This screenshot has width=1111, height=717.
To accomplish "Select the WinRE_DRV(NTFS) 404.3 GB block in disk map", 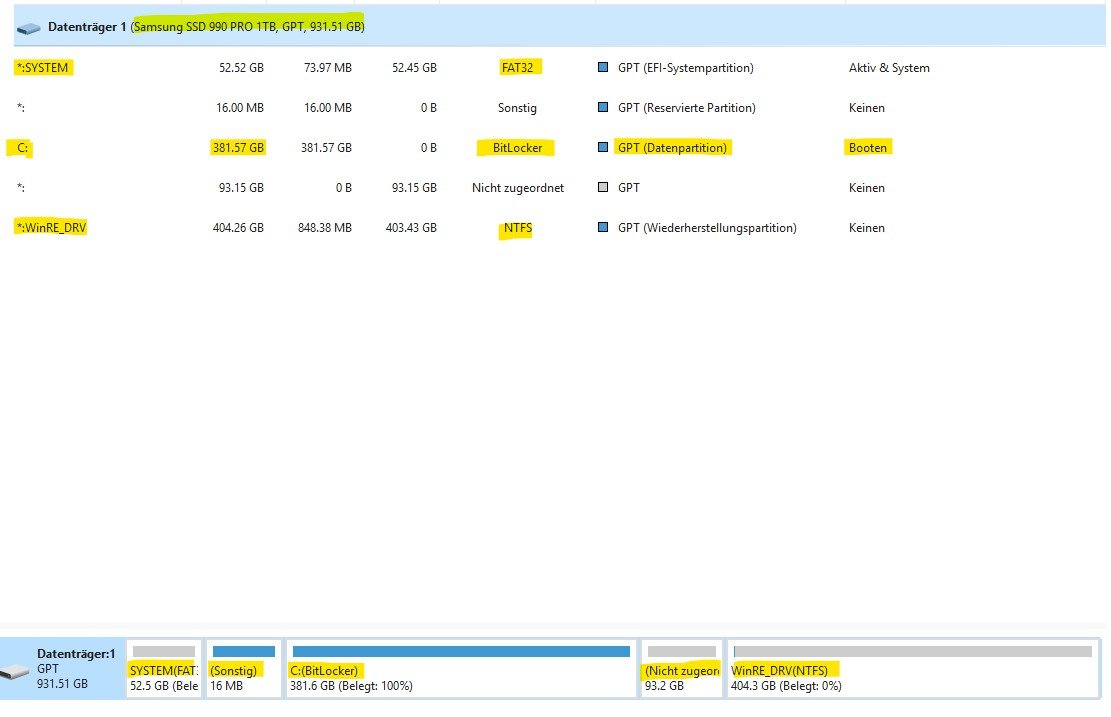I will (913, 669).
